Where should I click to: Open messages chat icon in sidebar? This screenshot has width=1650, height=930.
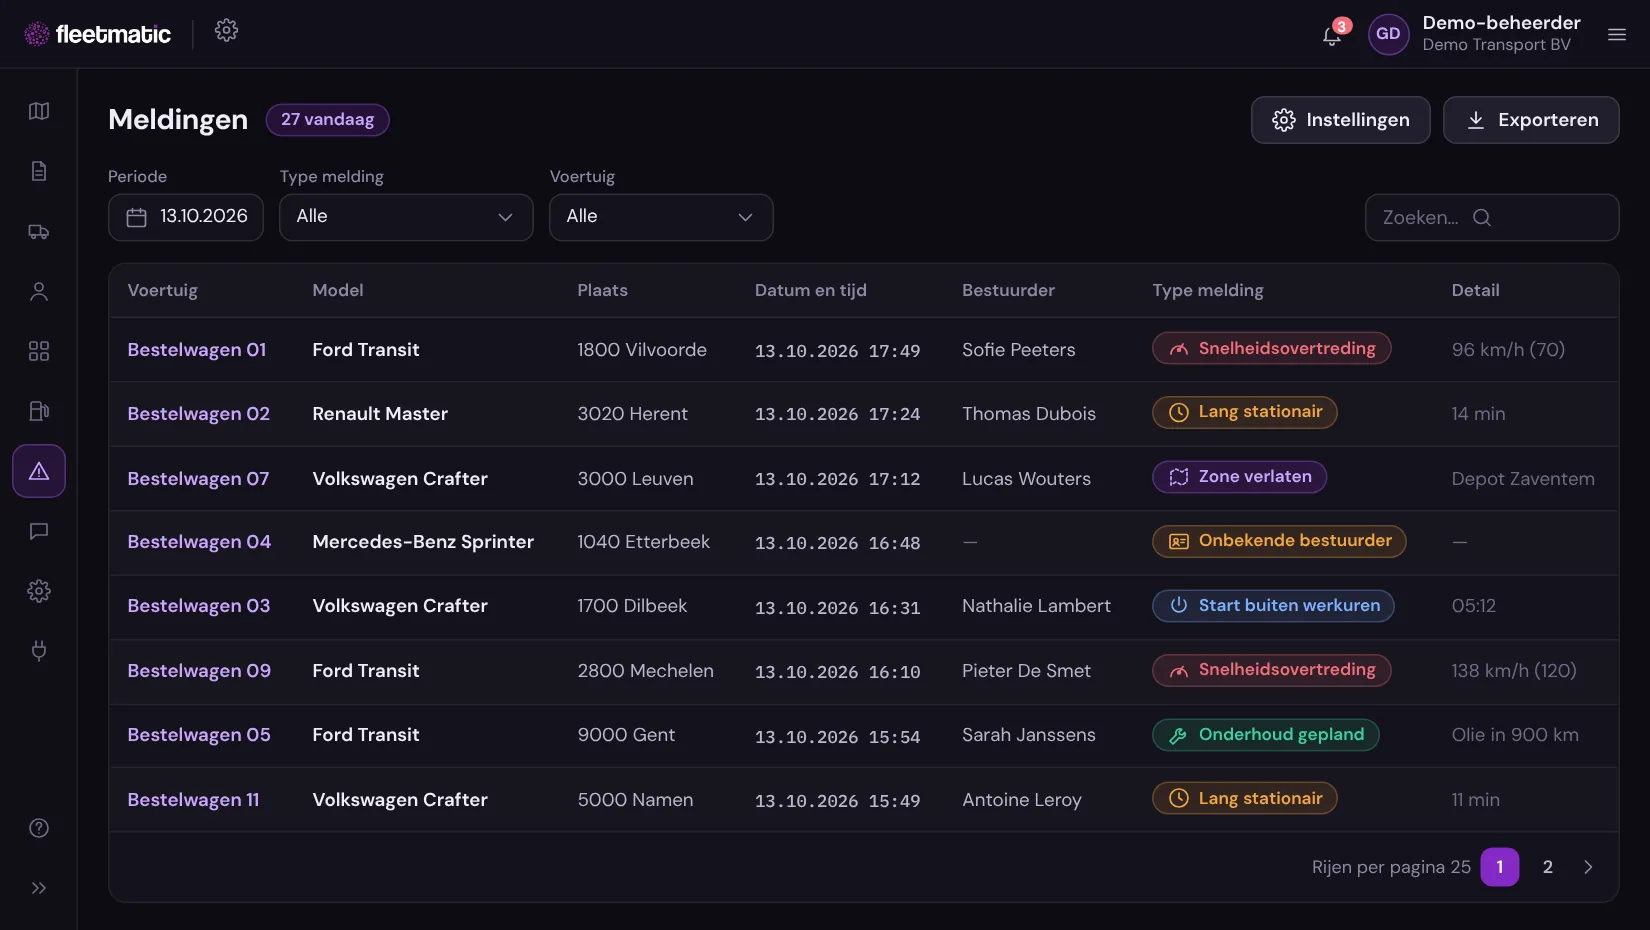click(39, 531)
